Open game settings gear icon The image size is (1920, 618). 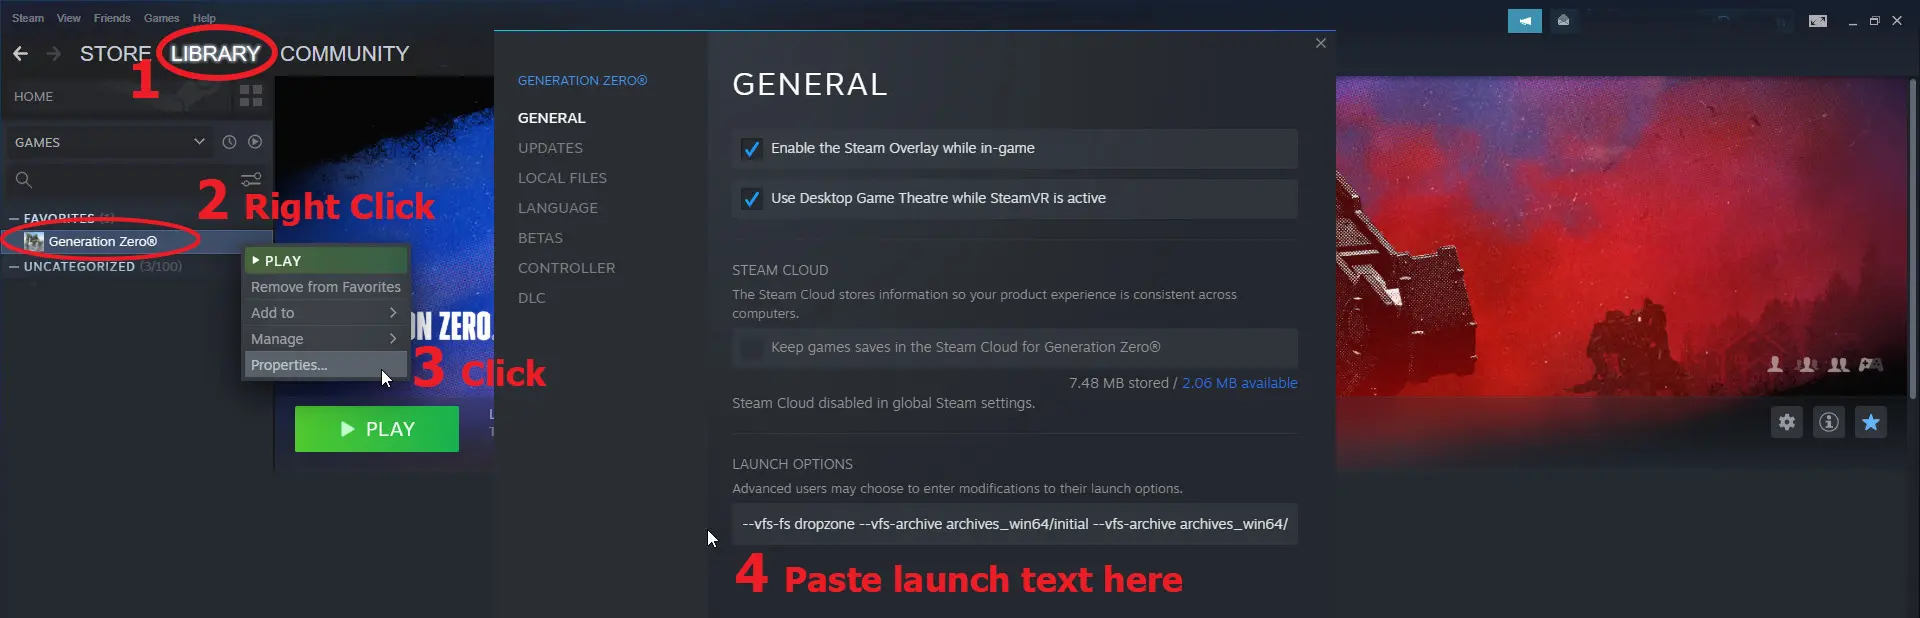tap(1787, 422)
